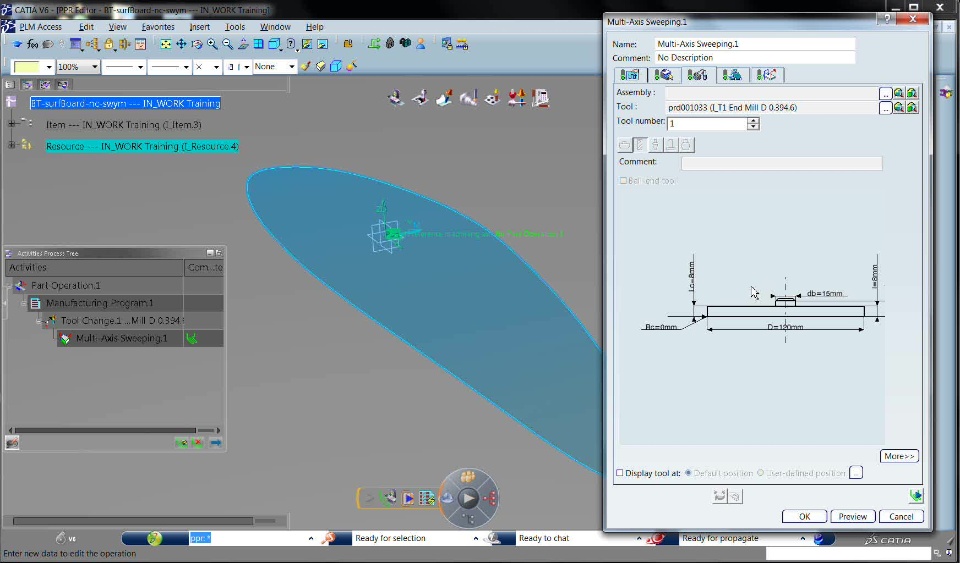Click the Zoom Out magnifier icon
Viewport: 960px width, 563px height.
tap(227, 44)
